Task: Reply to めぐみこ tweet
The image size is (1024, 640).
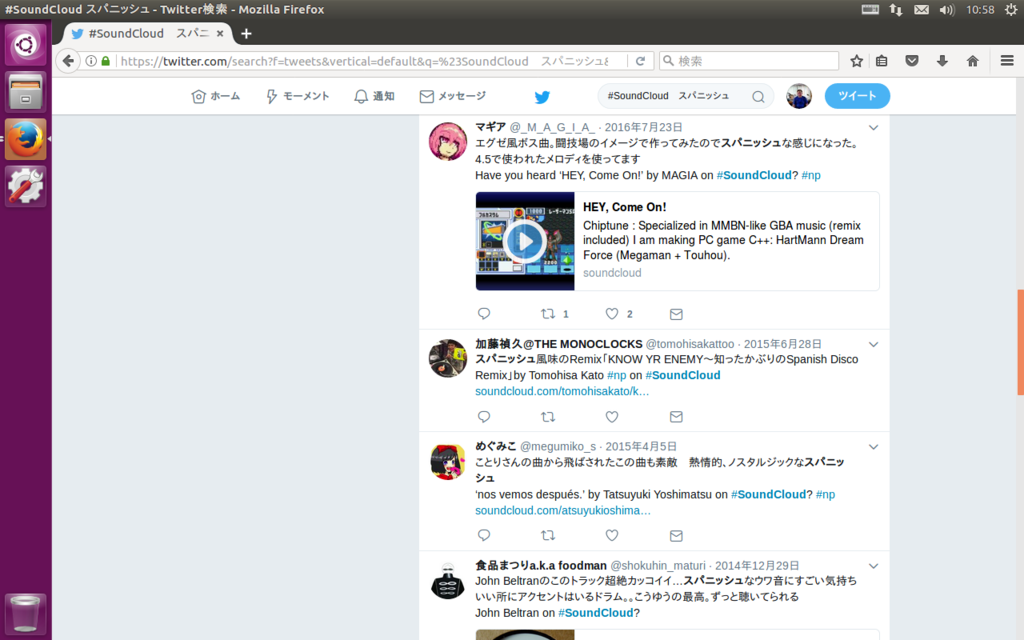Action: [x=484, y=536]
